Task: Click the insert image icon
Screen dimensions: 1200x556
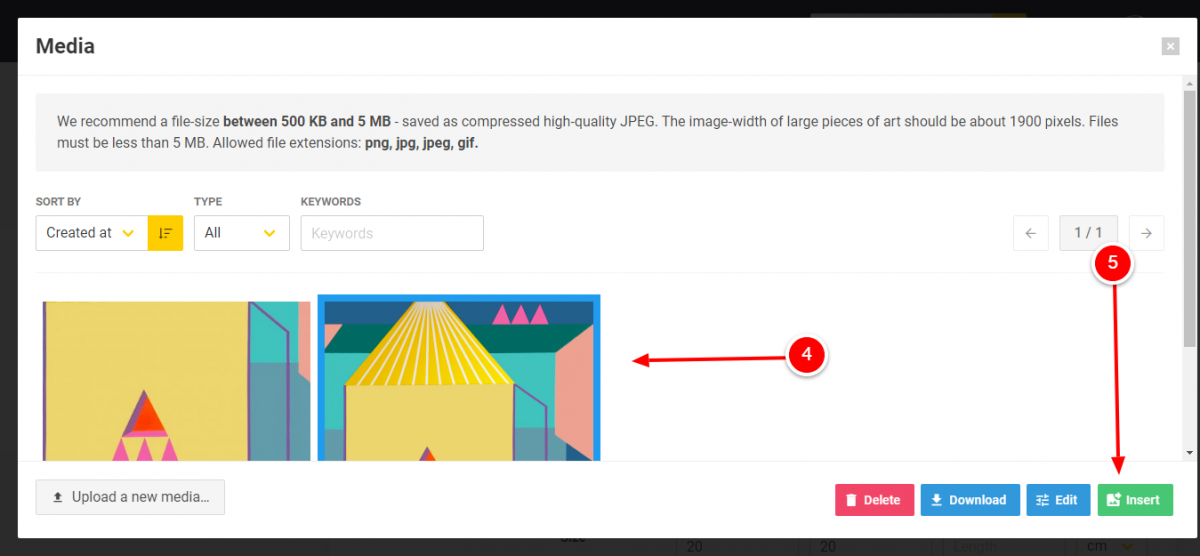Action: (1114, 500)
